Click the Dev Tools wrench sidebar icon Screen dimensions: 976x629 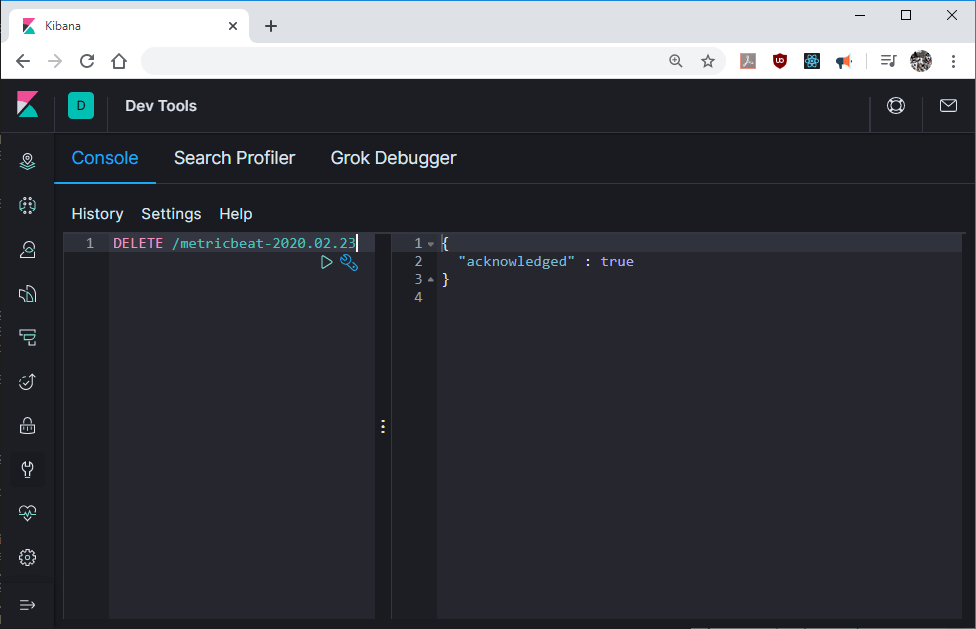point(28,469)
